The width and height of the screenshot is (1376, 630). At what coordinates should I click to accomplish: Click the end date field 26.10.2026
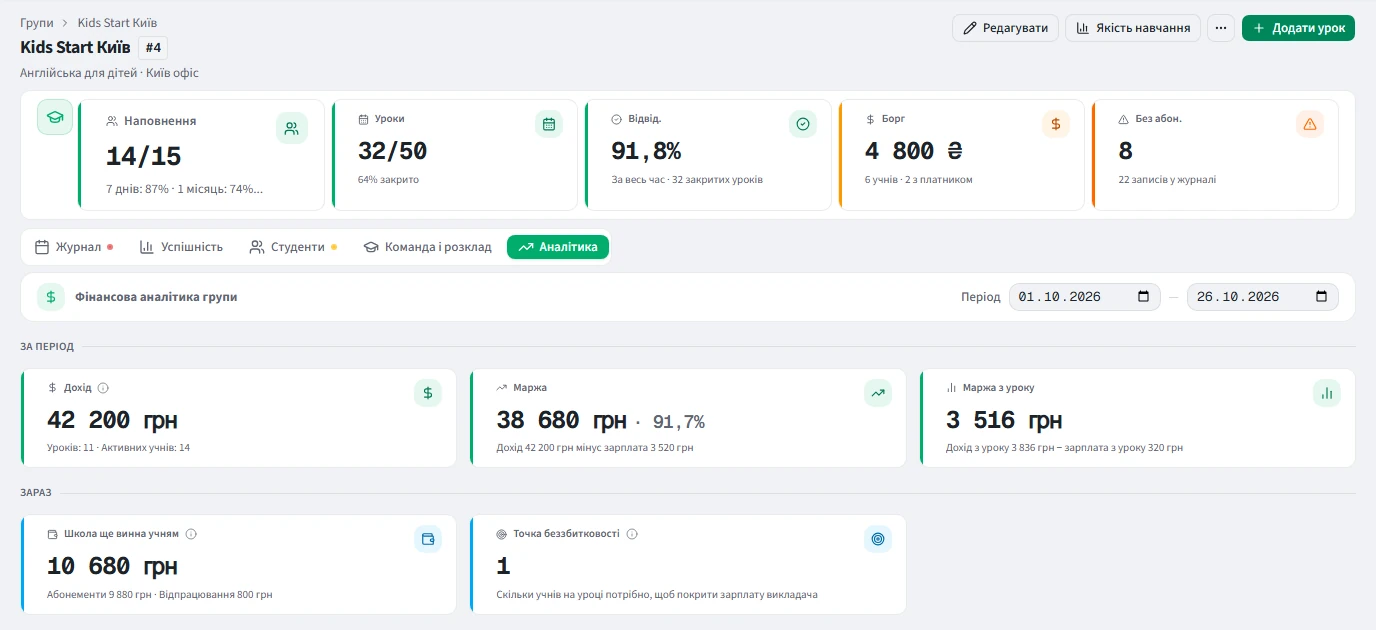coord(1262,297)
